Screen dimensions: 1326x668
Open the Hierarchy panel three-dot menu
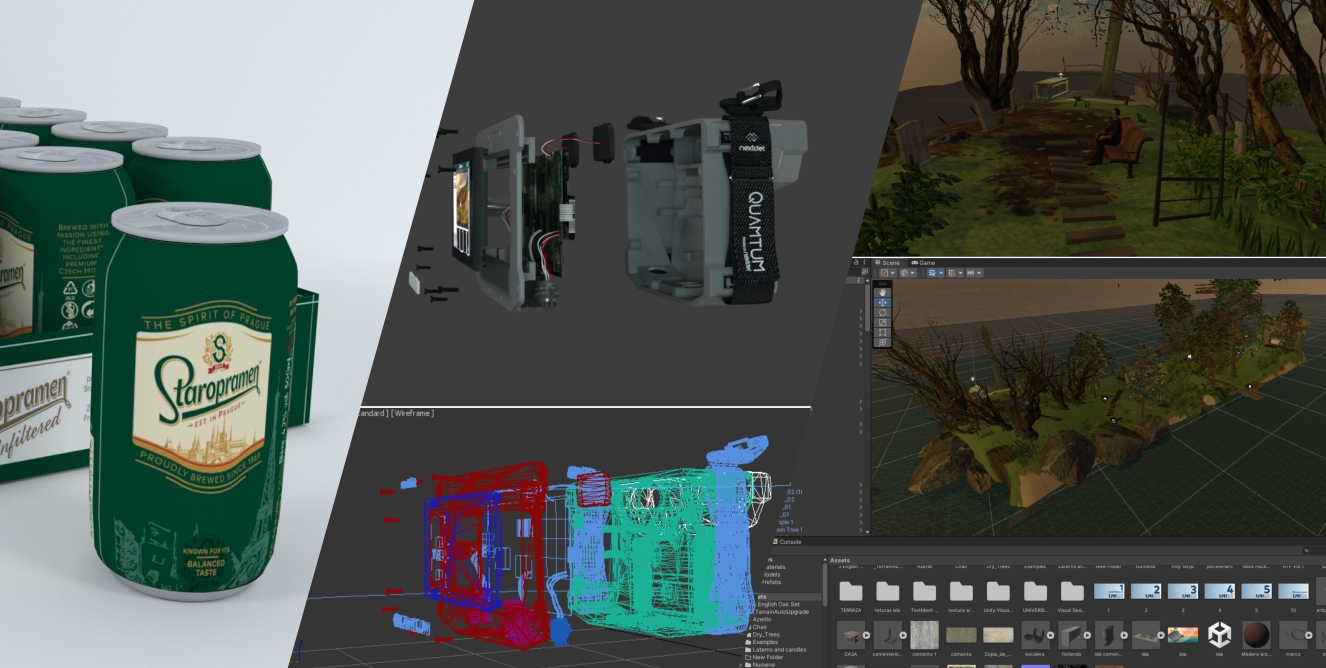[x=864, y=262]
